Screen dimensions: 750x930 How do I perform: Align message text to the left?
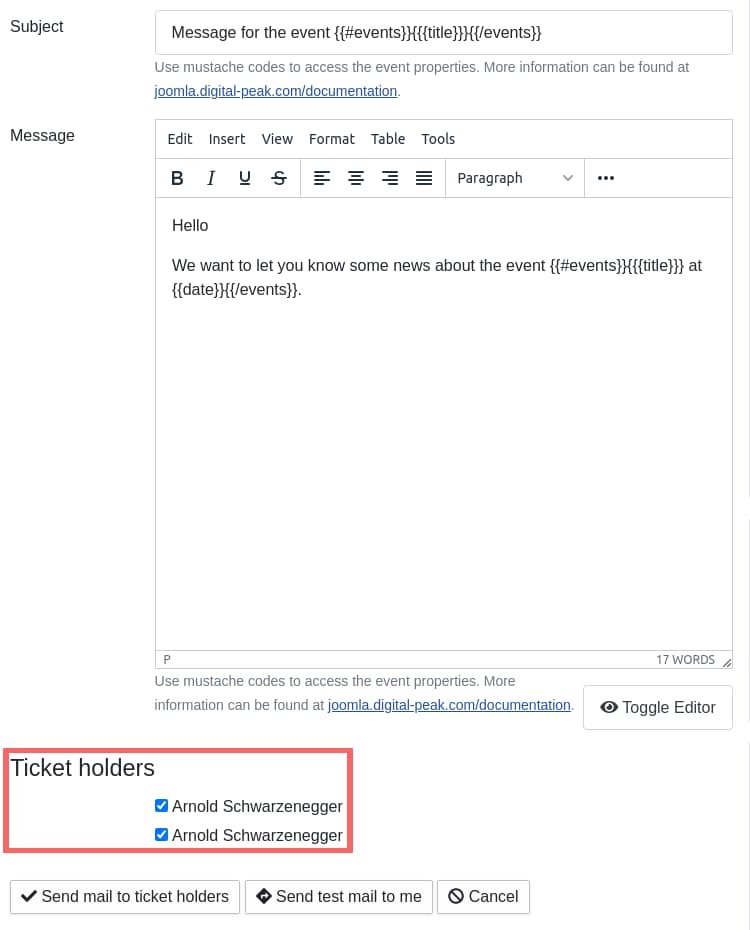point(322,178)
